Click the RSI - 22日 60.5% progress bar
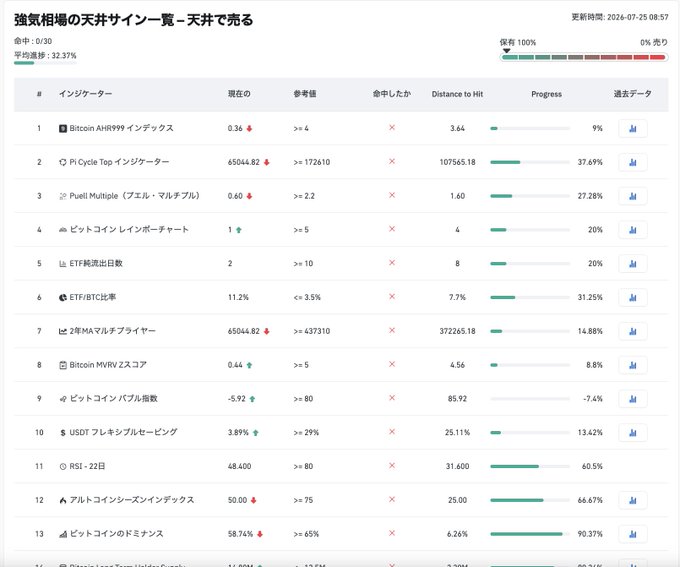The image size is (680, 567). [x=530, y=466]
